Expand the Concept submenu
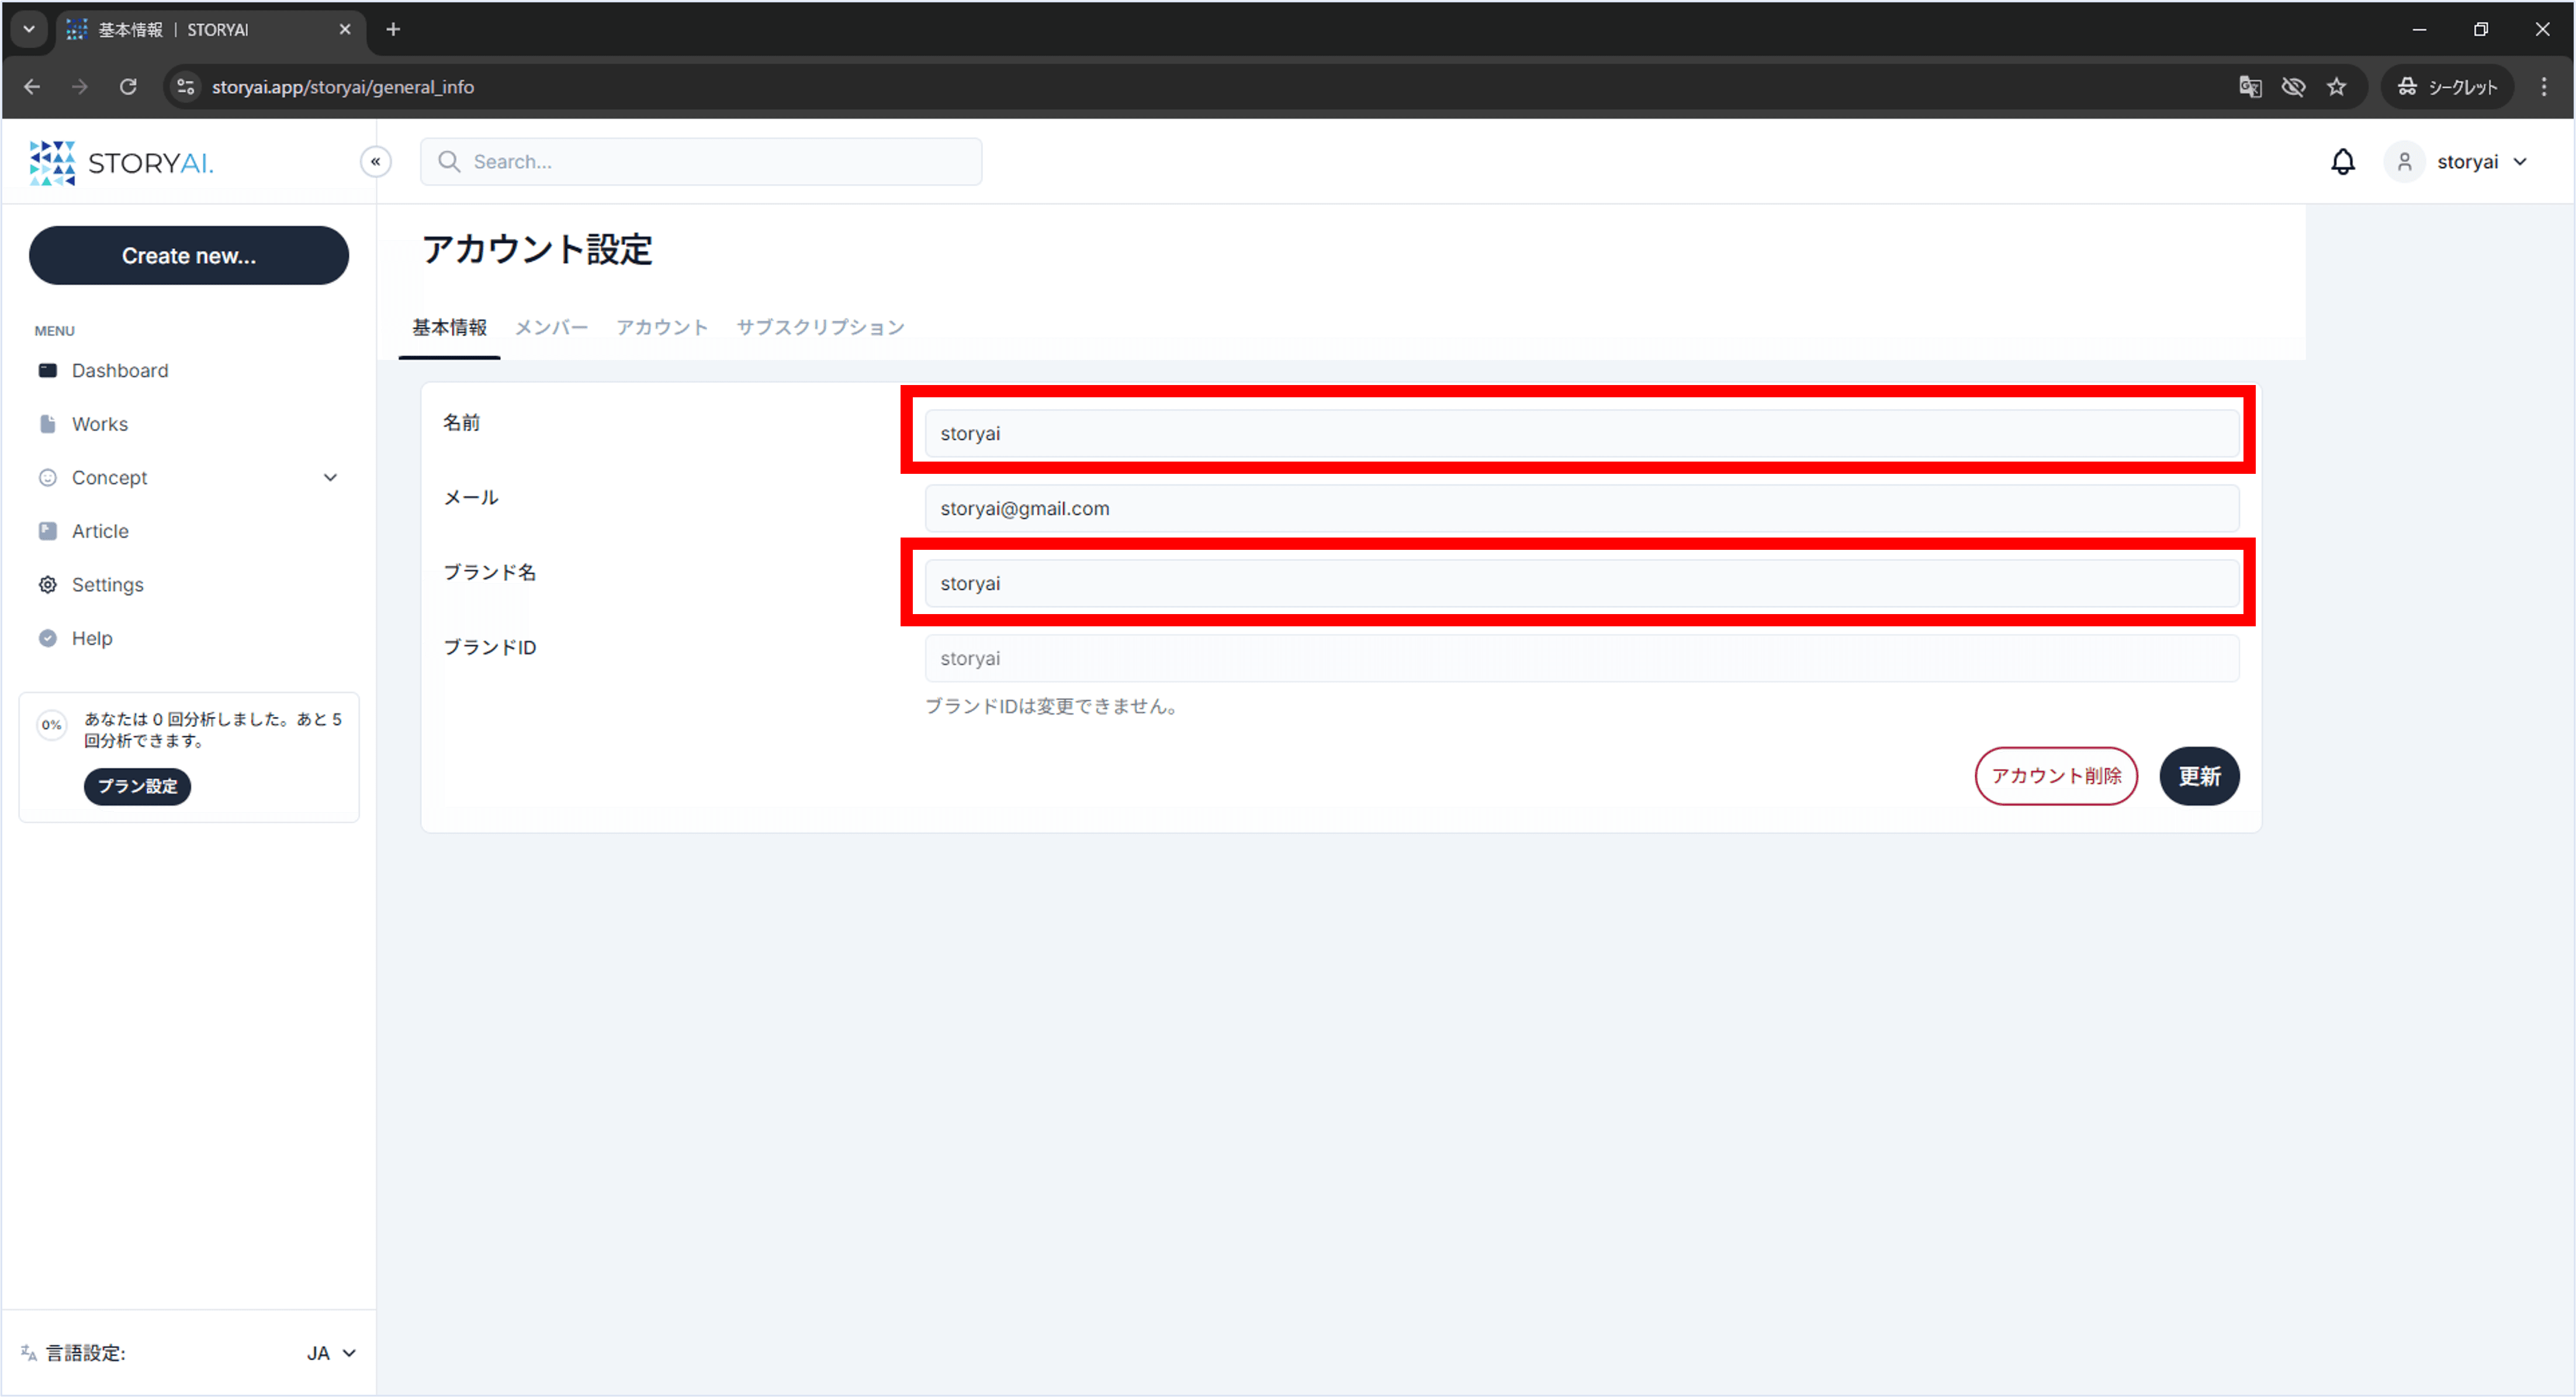This screenshot has width=2576, height=1397. point(330,478)
